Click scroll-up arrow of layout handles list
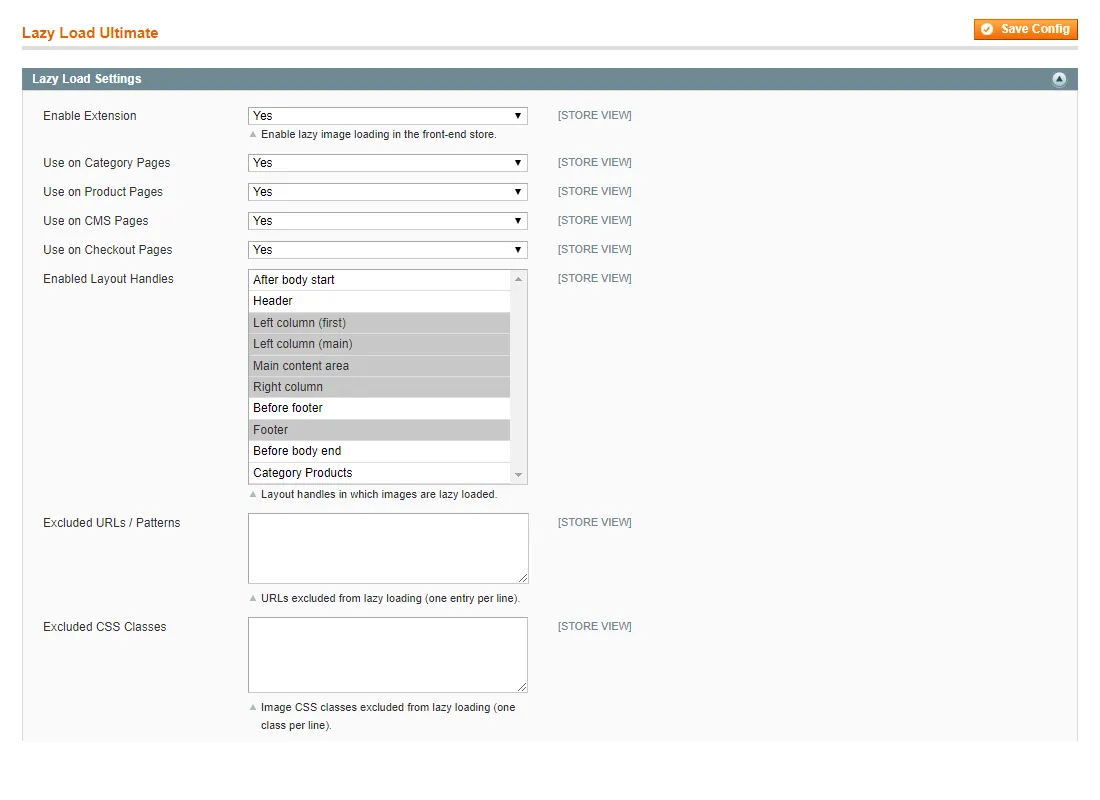1100x800 pixels. [x=518, y=279]
